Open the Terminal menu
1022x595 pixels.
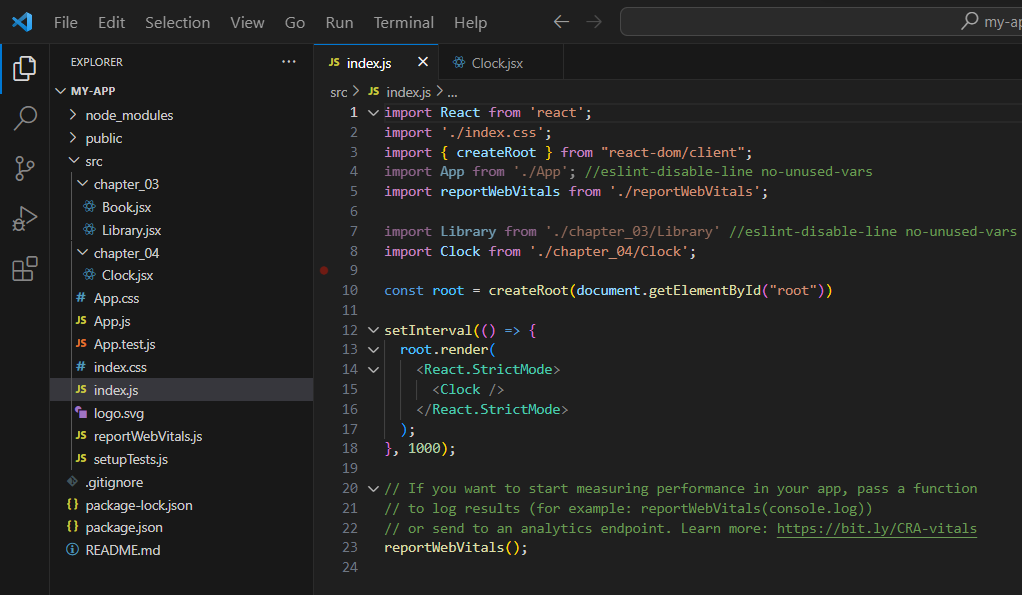403,22
